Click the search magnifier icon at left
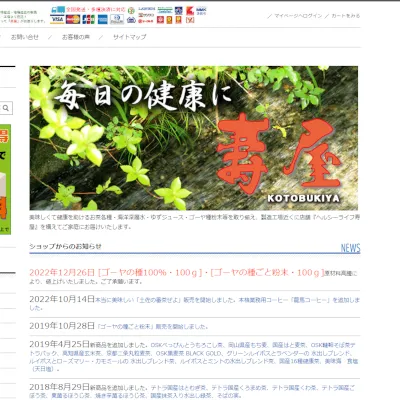The image size is (400, 400). pos(6,108)
